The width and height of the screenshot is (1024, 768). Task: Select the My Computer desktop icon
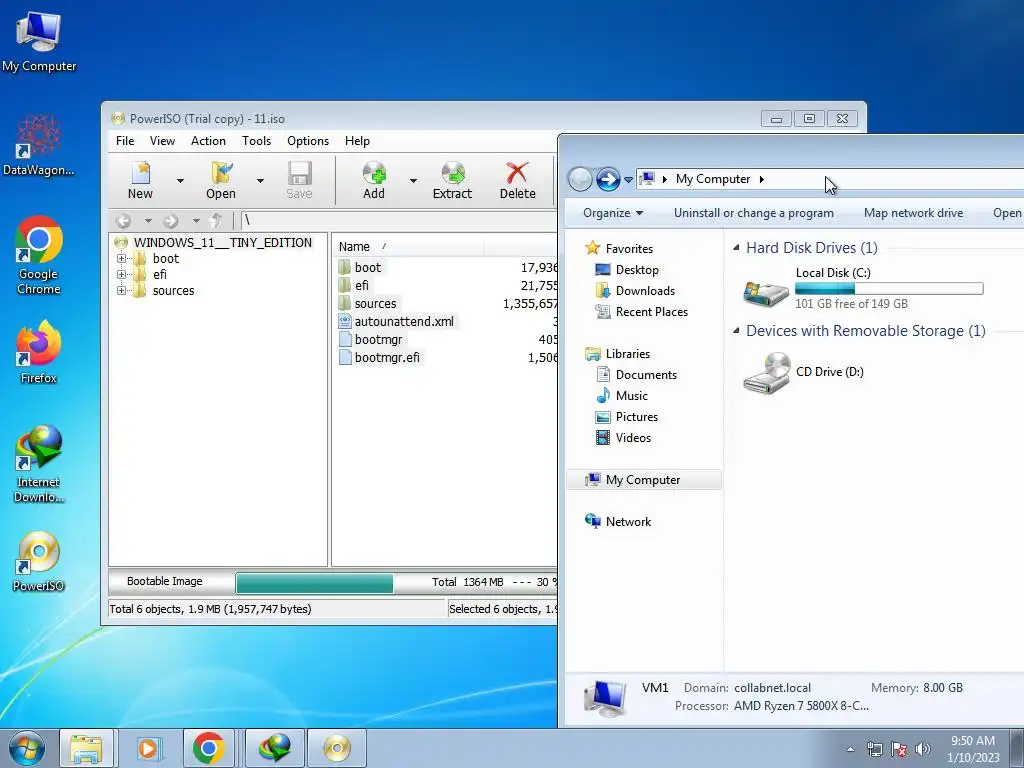(39, 42)
